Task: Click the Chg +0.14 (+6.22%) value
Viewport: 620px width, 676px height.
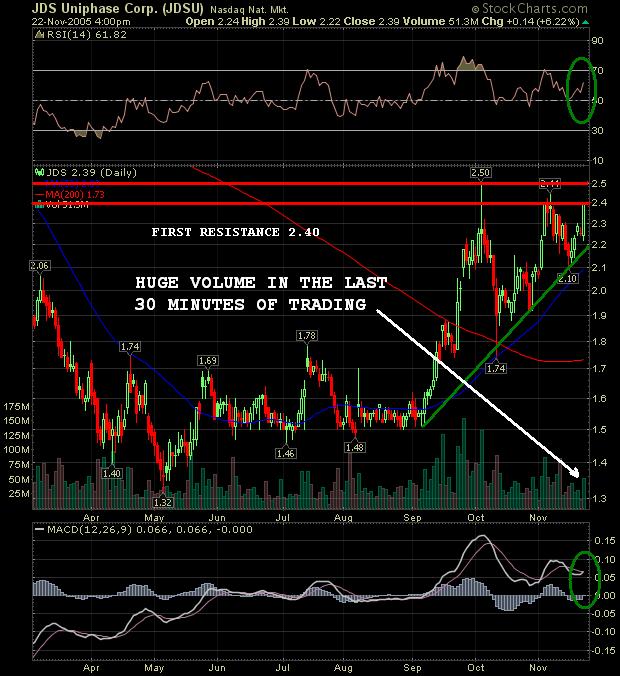Action: 530,21
